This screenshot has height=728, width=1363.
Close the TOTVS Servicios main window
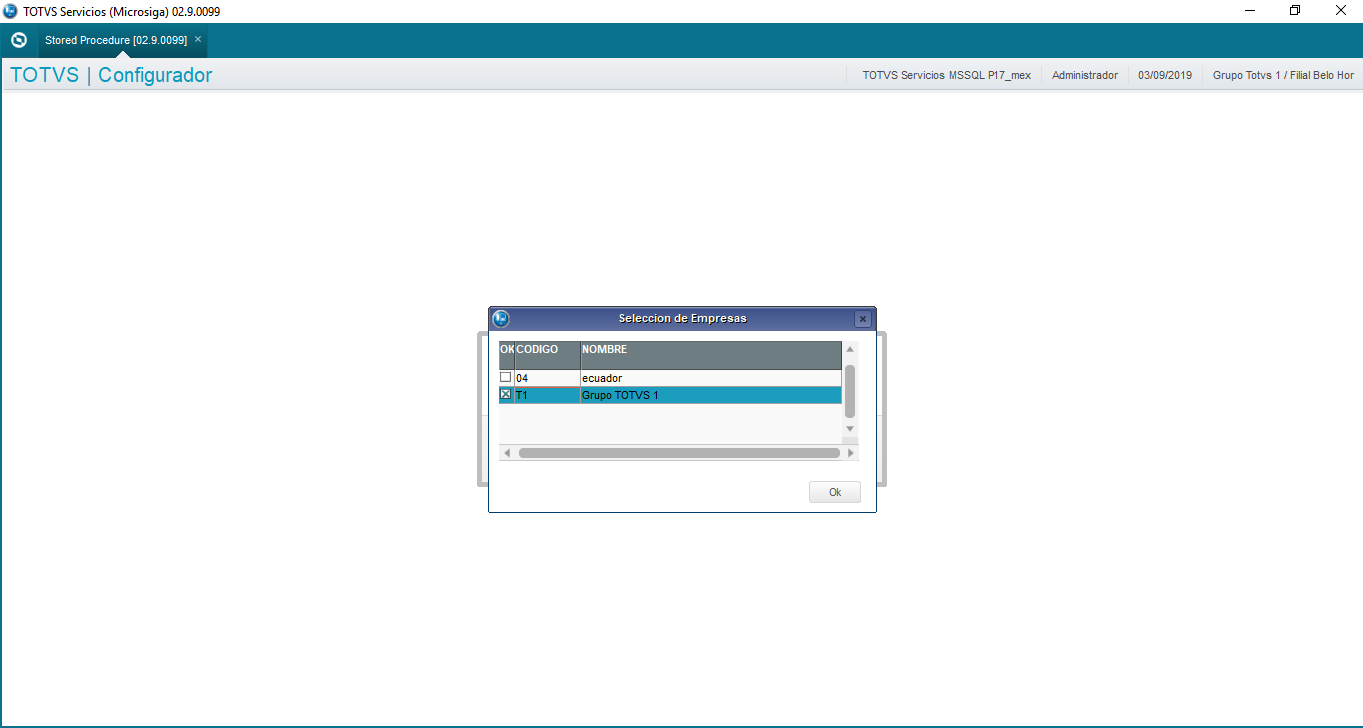click(1340, 11)
